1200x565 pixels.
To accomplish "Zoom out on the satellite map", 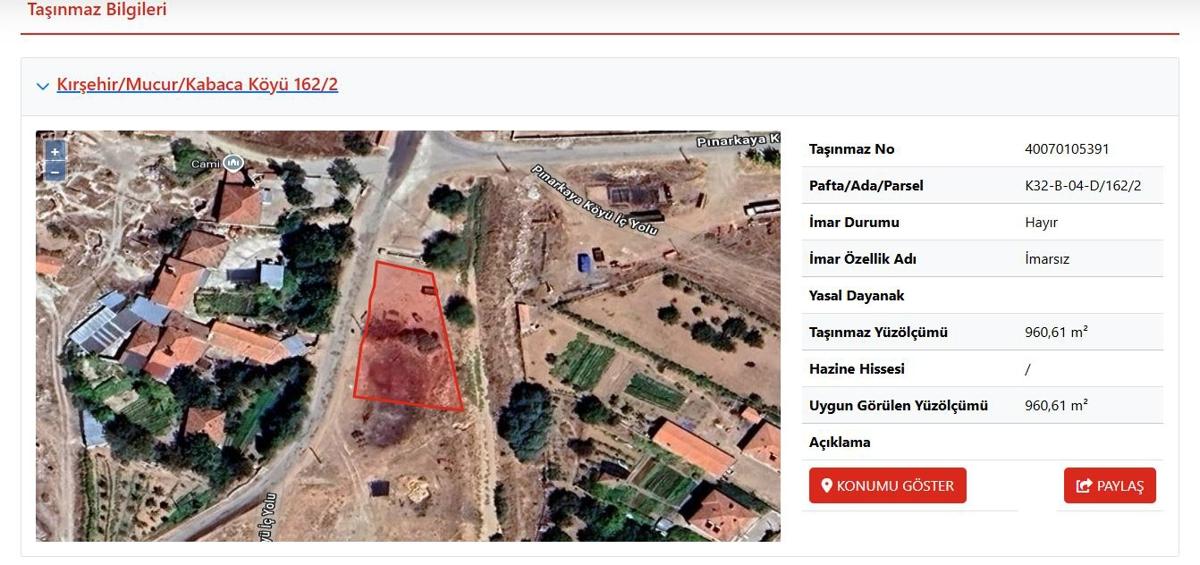I will (x=55, y=171).
